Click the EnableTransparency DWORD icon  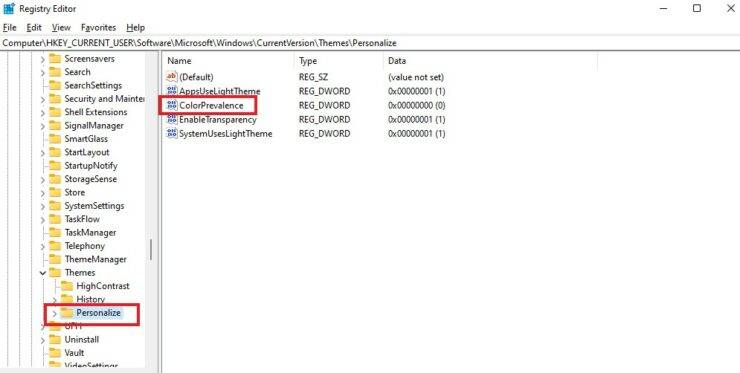[x=171, y=119]
